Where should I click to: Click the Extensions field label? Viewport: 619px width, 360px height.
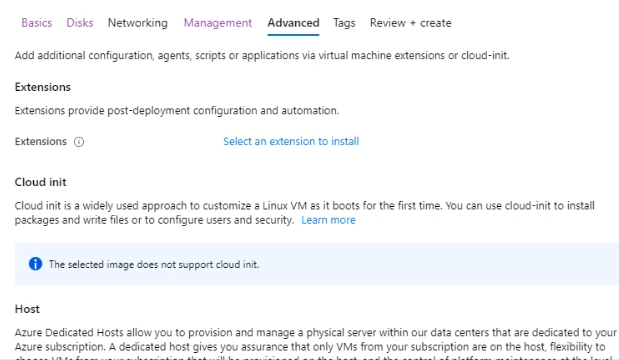[x=41, y=141]
